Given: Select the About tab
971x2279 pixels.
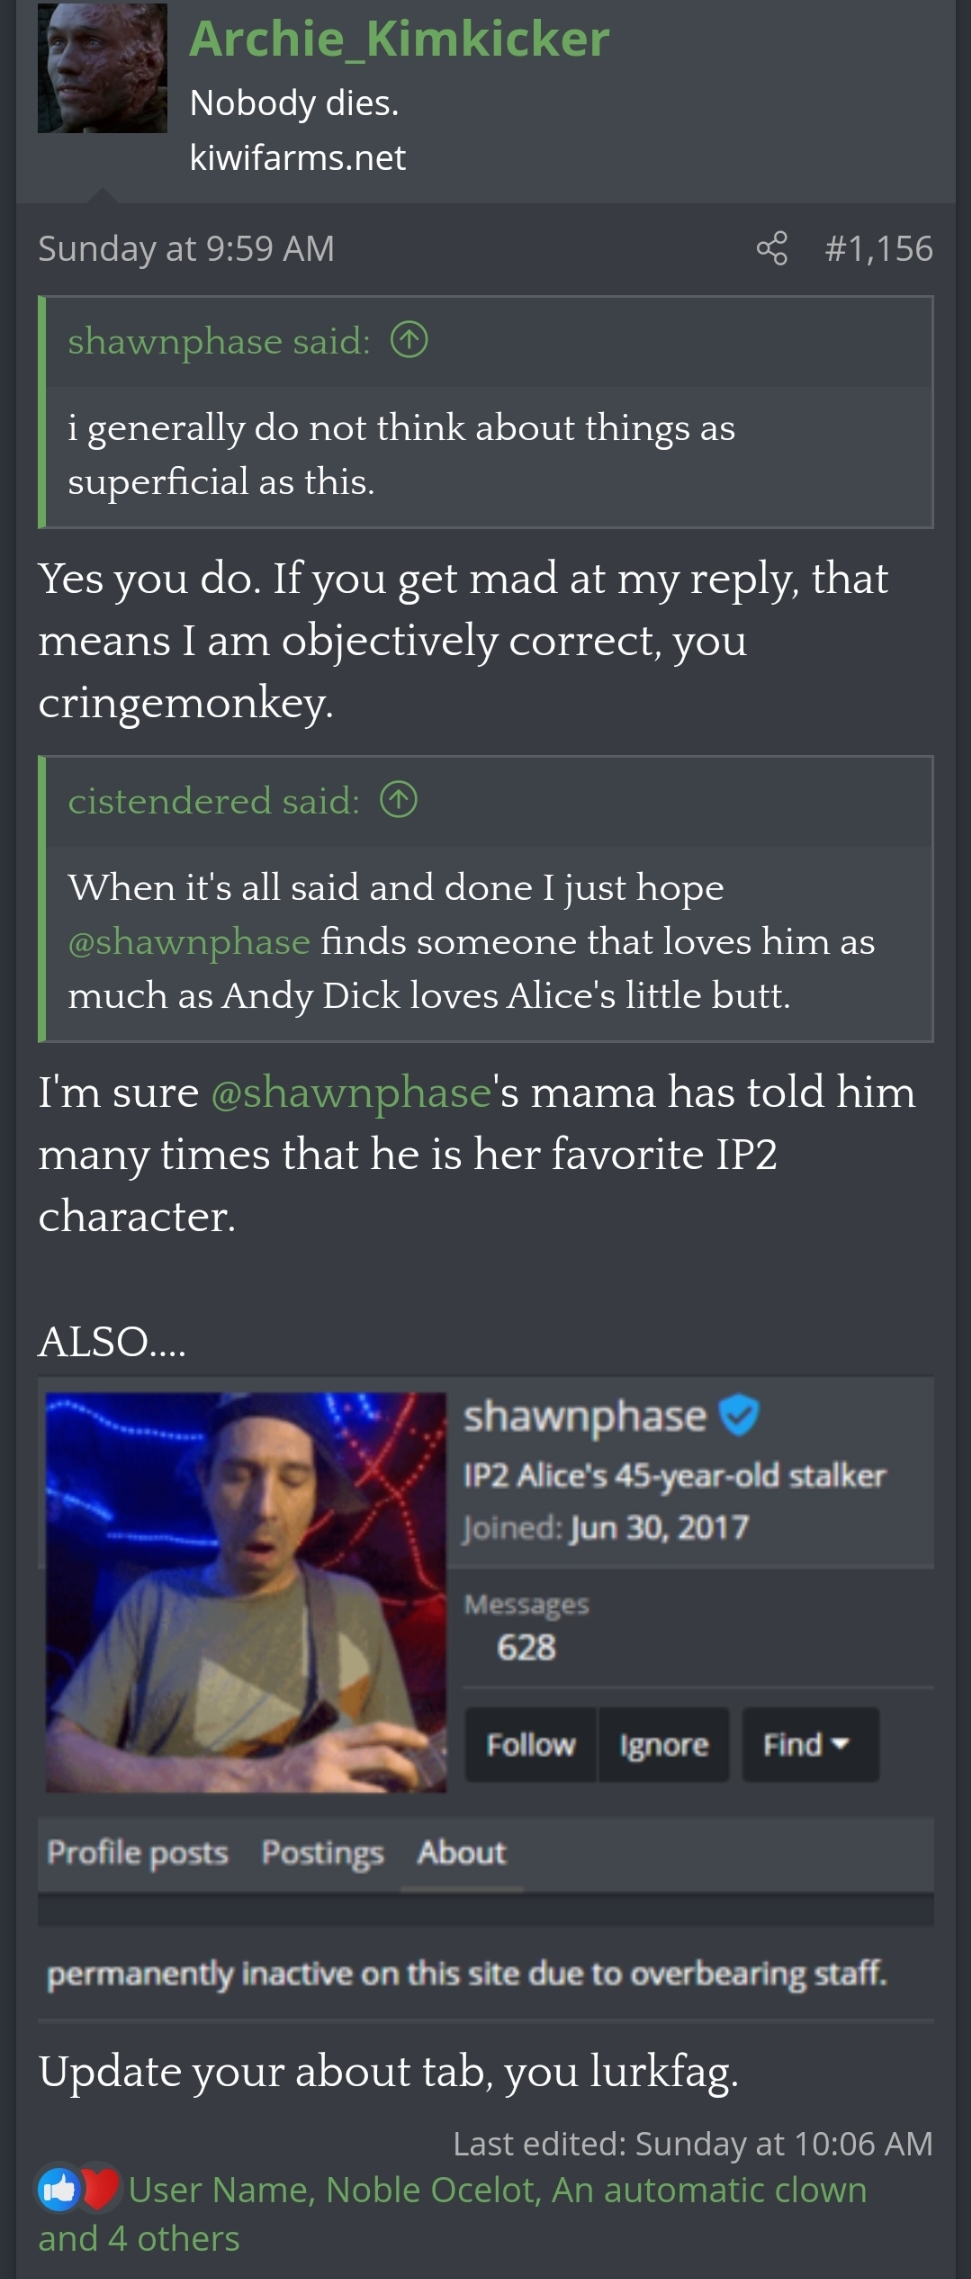Looking at the screenshot, I should [x=462, y=1853].
